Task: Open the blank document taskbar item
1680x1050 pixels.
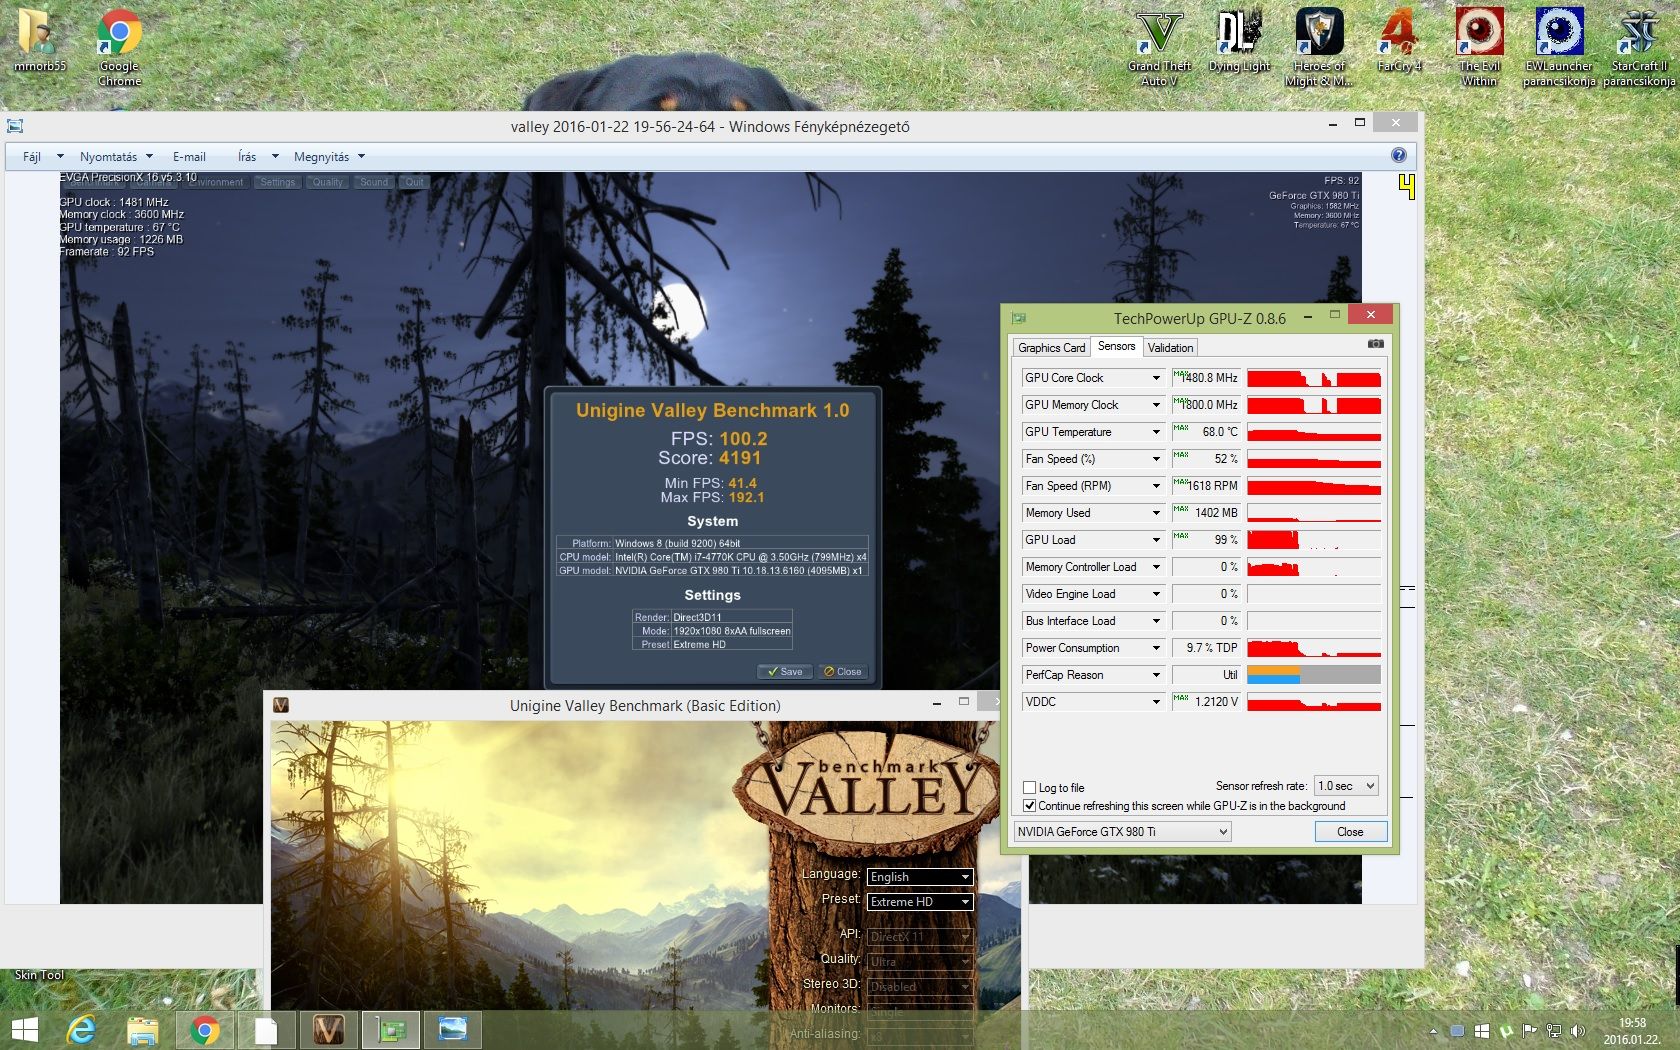Action: point(267,1030)
